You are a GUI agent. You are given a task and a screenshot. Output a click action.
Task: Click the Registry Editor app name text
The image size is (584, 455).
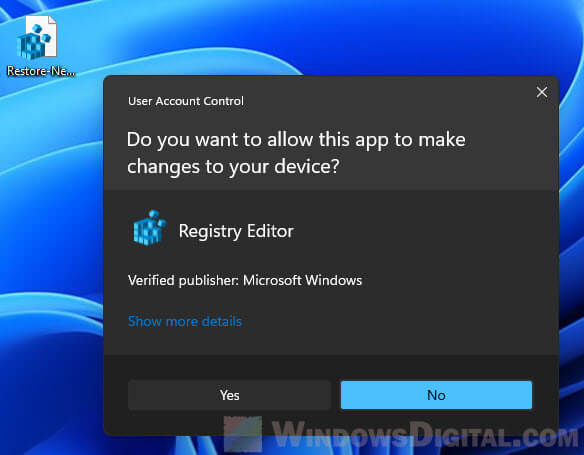[236, 231]
